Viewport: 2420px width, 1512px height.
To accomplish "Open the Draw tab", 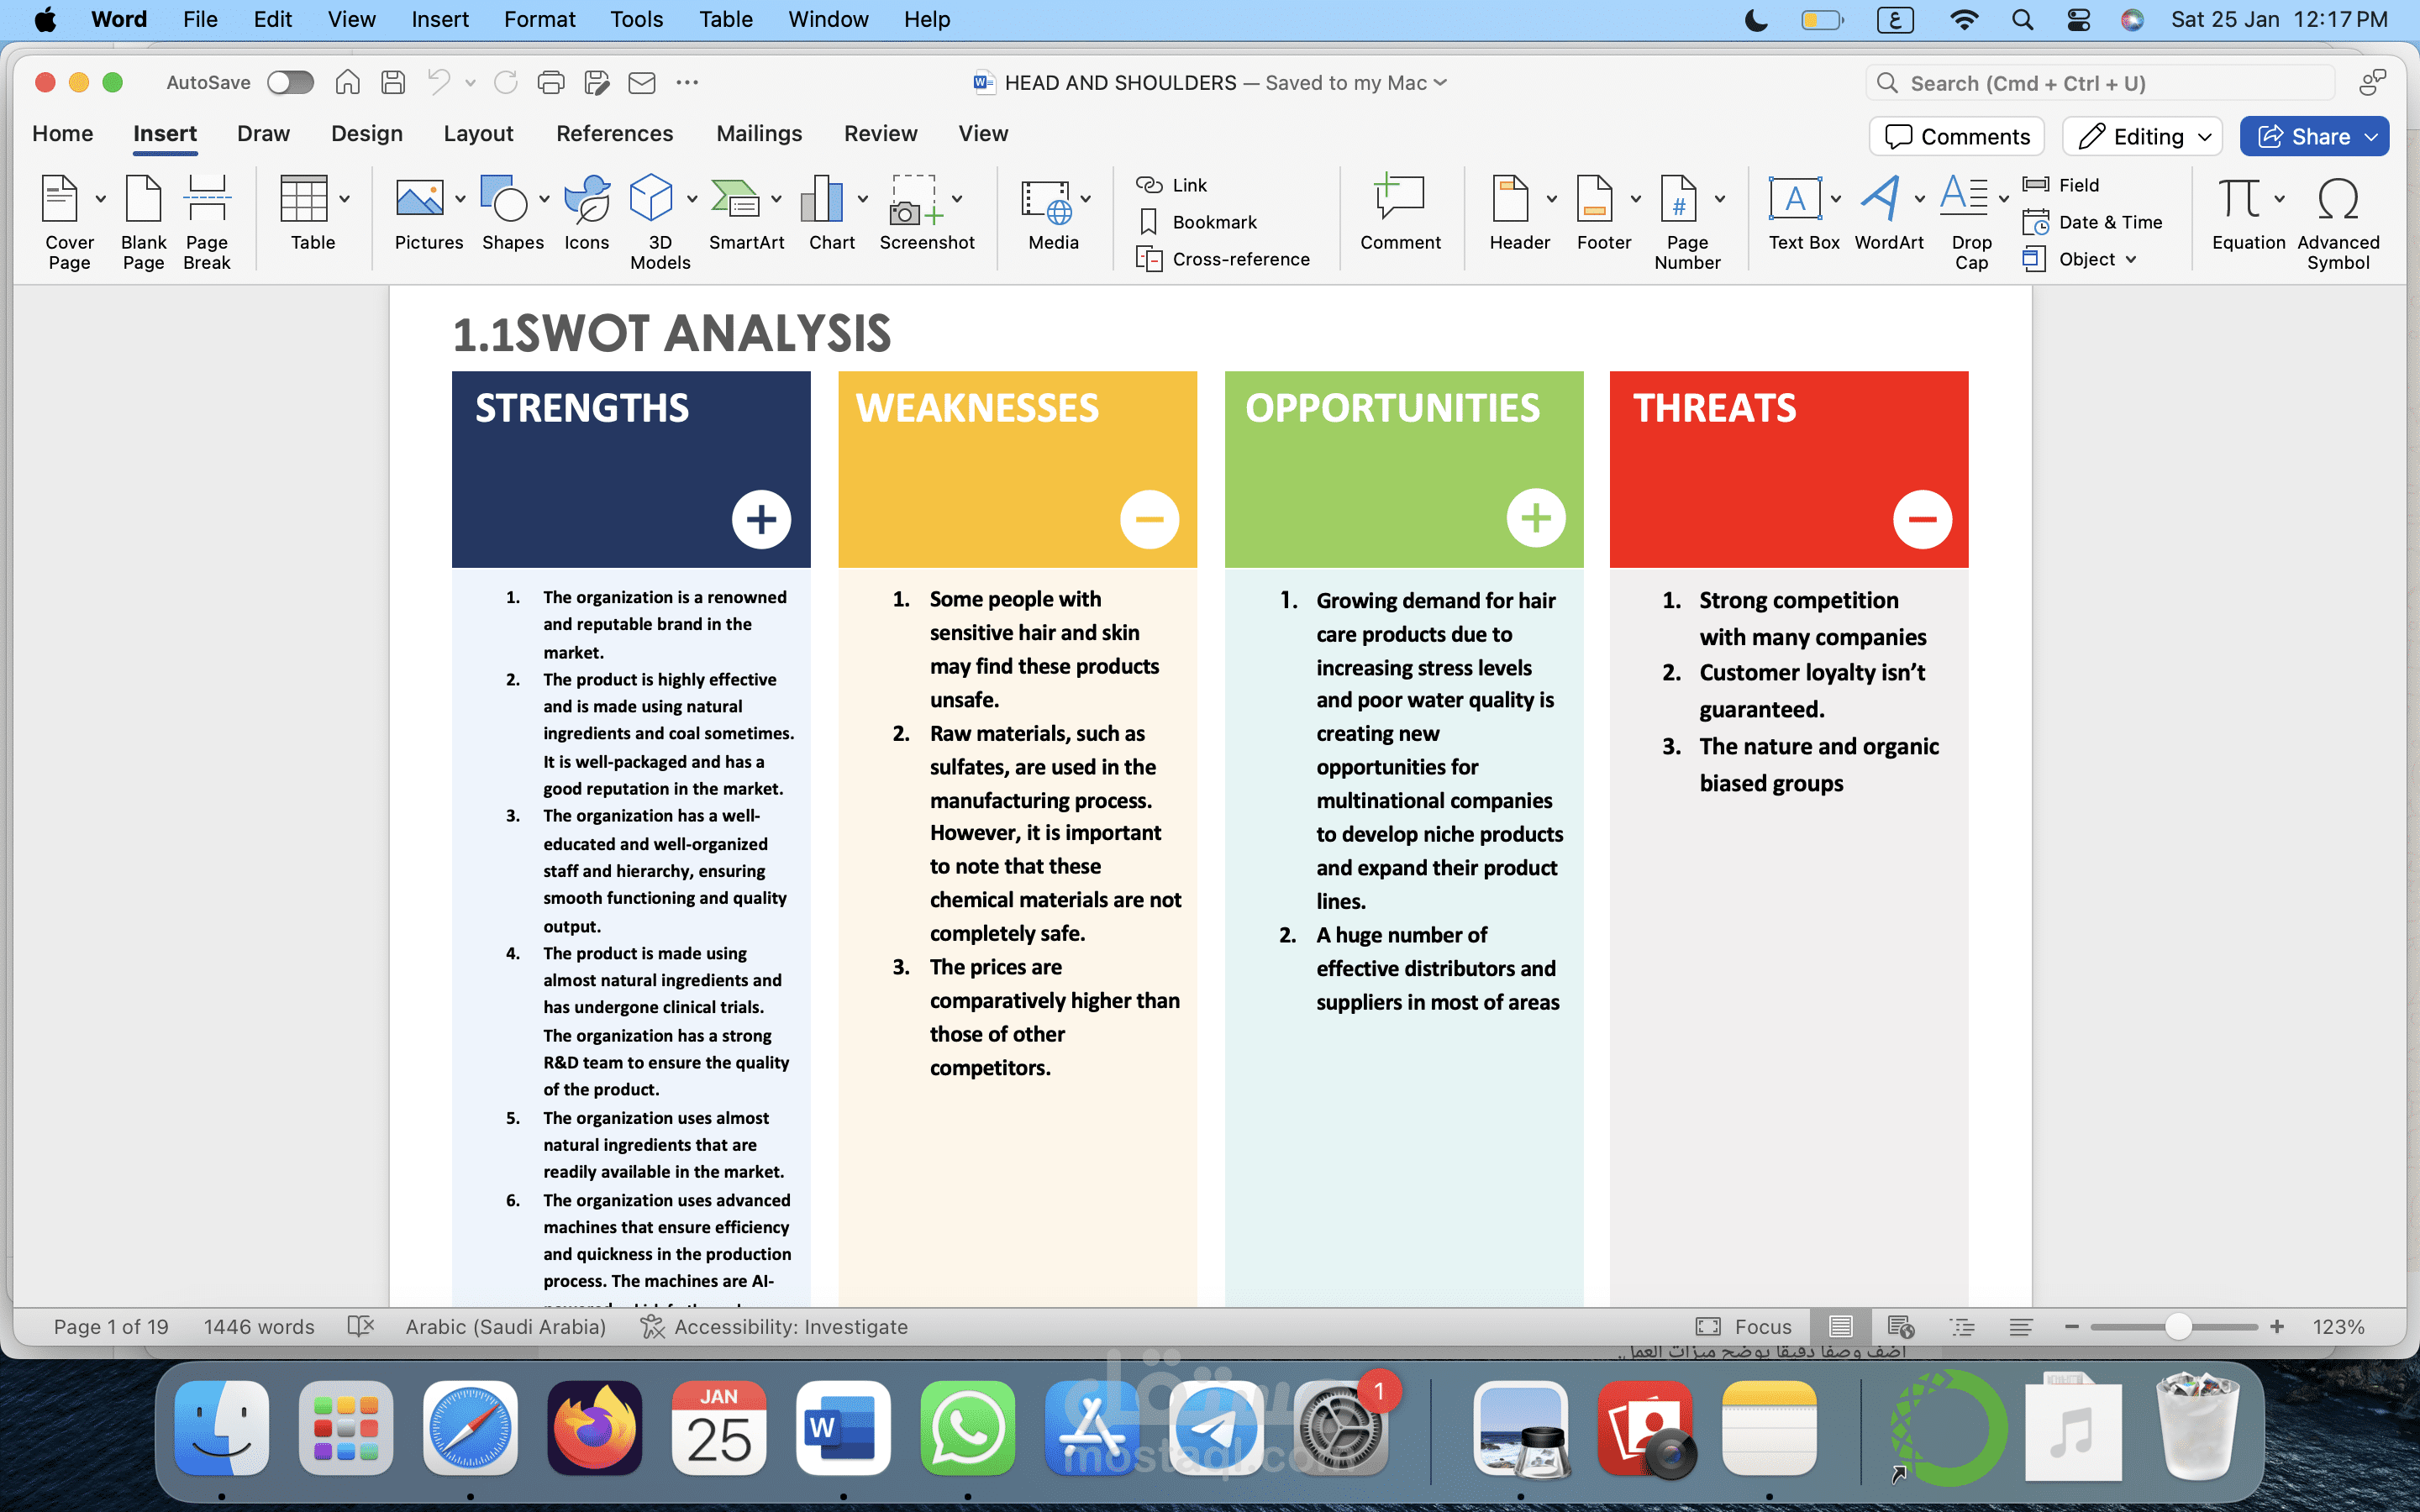I will coord(263,134).
